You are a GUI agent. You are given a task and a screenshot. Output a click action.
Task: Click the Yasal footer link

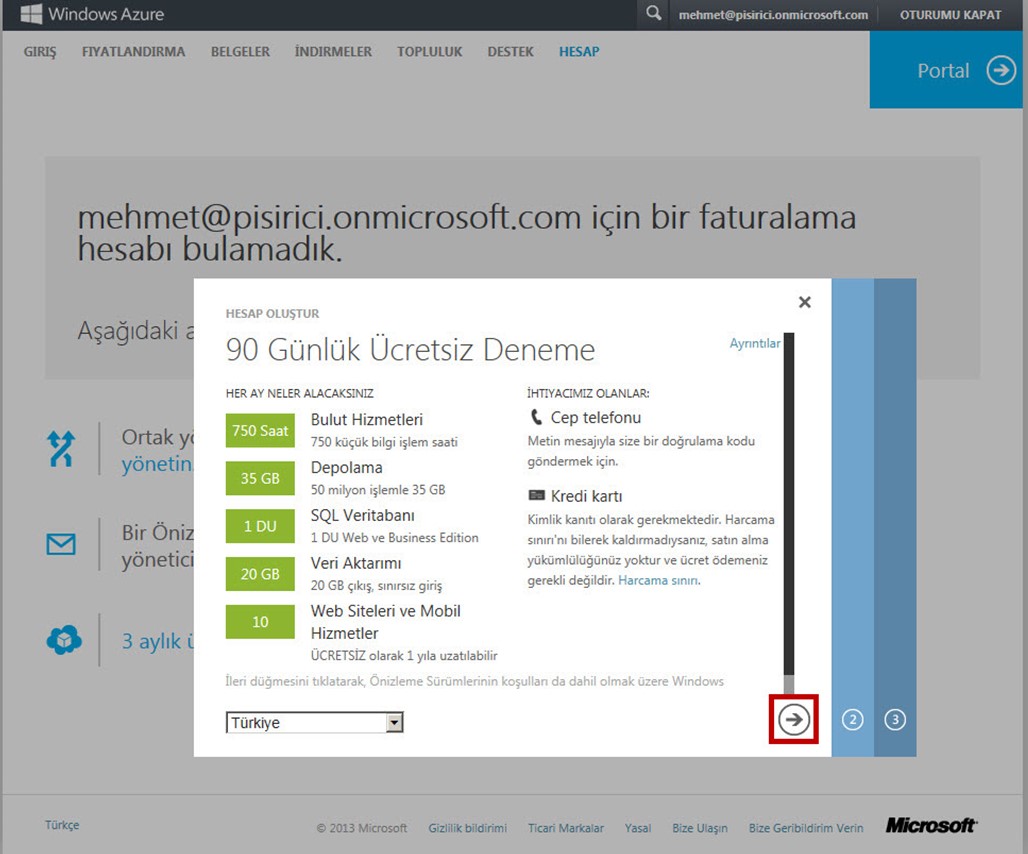pos(638,828)
